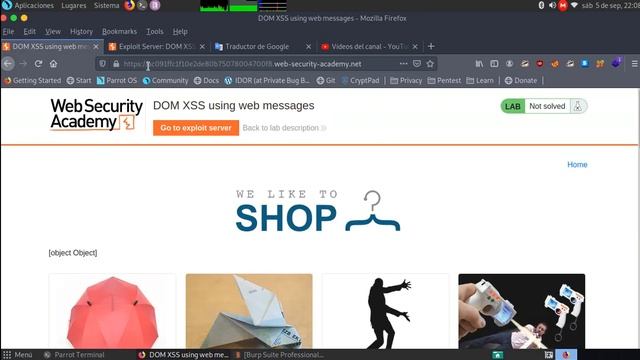
Task: Open the CryptPad bookmark
Action: coord(360,80)
